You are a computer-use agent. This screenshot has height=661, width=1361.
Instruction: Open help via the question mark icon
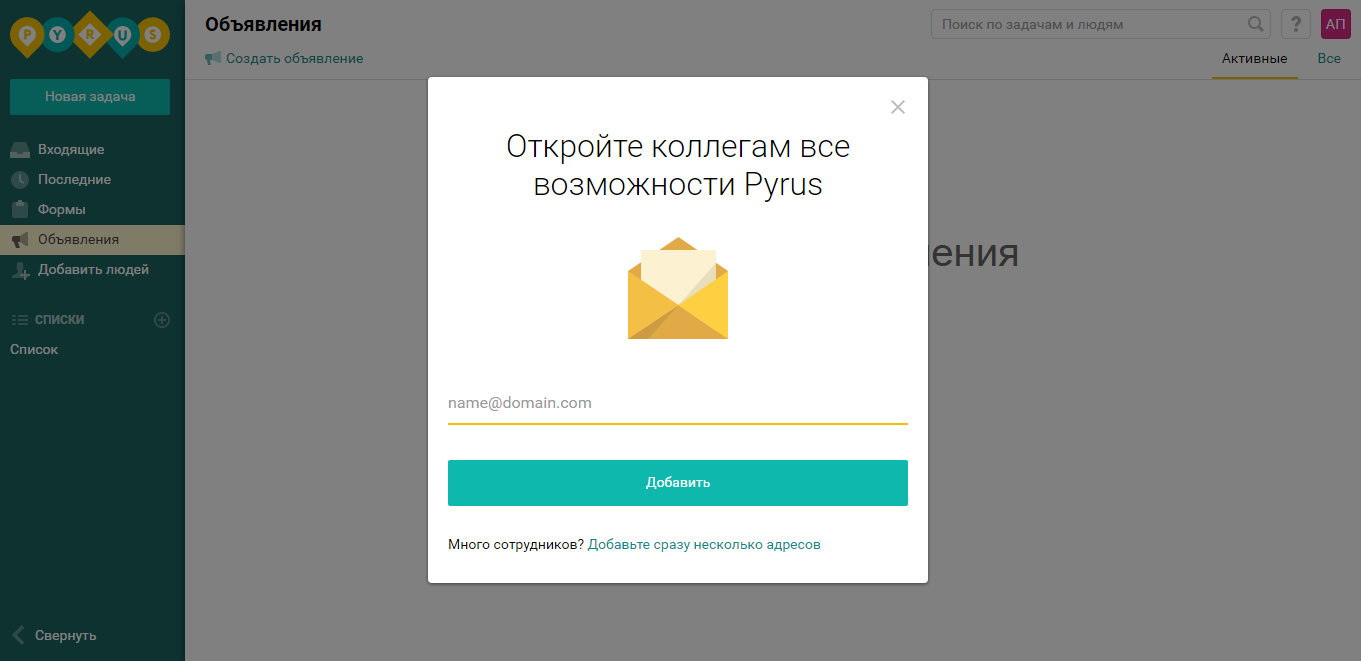1295,23
